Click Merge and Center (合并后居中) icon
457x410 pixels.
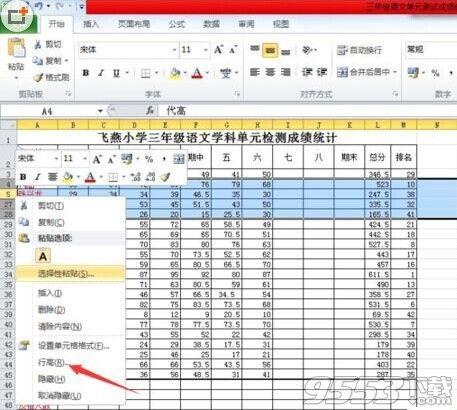pos(342,72)
